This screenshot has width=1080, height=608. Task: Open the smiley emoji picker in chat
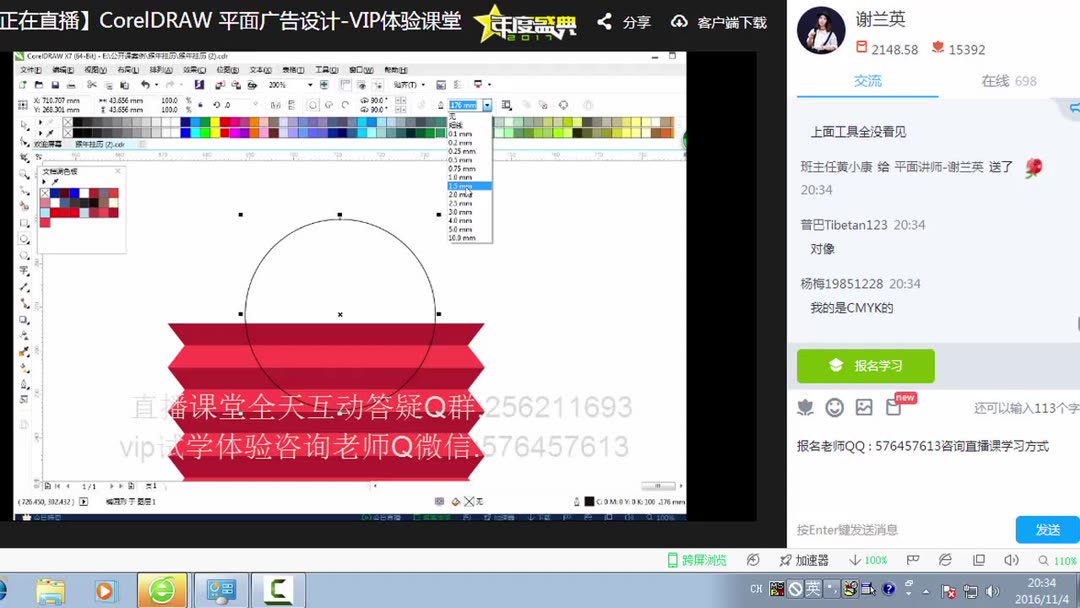click(x=835, y=407)
